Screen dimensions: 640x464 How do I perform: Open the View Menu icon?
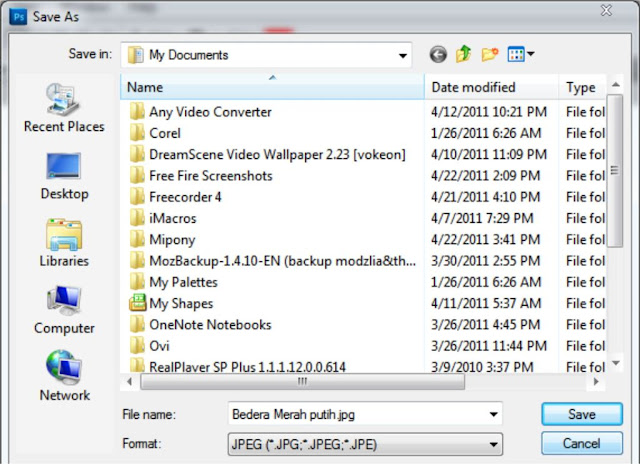tap(516, 54)
